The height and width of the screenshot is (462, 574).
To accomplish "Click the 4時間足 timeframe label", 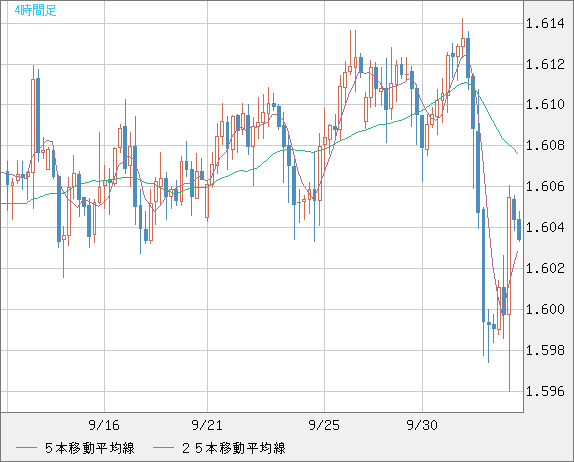I will tap(36, 11).
